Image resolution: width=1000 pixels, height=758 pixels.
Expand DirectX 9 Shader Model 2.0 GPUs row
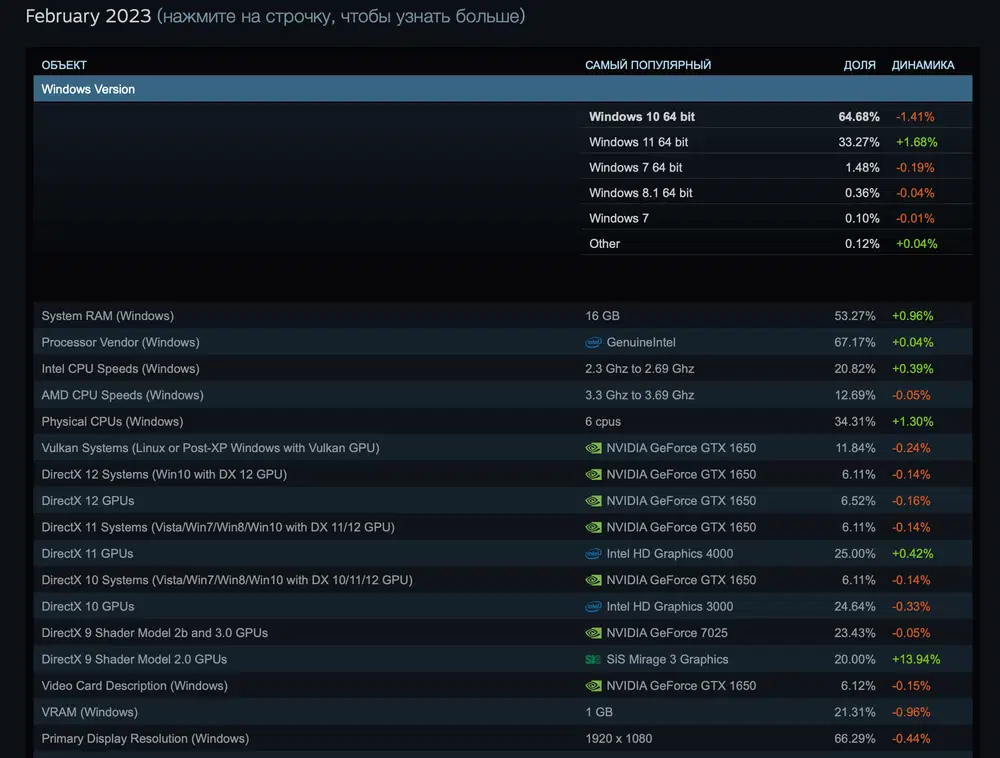coord(503,660)
